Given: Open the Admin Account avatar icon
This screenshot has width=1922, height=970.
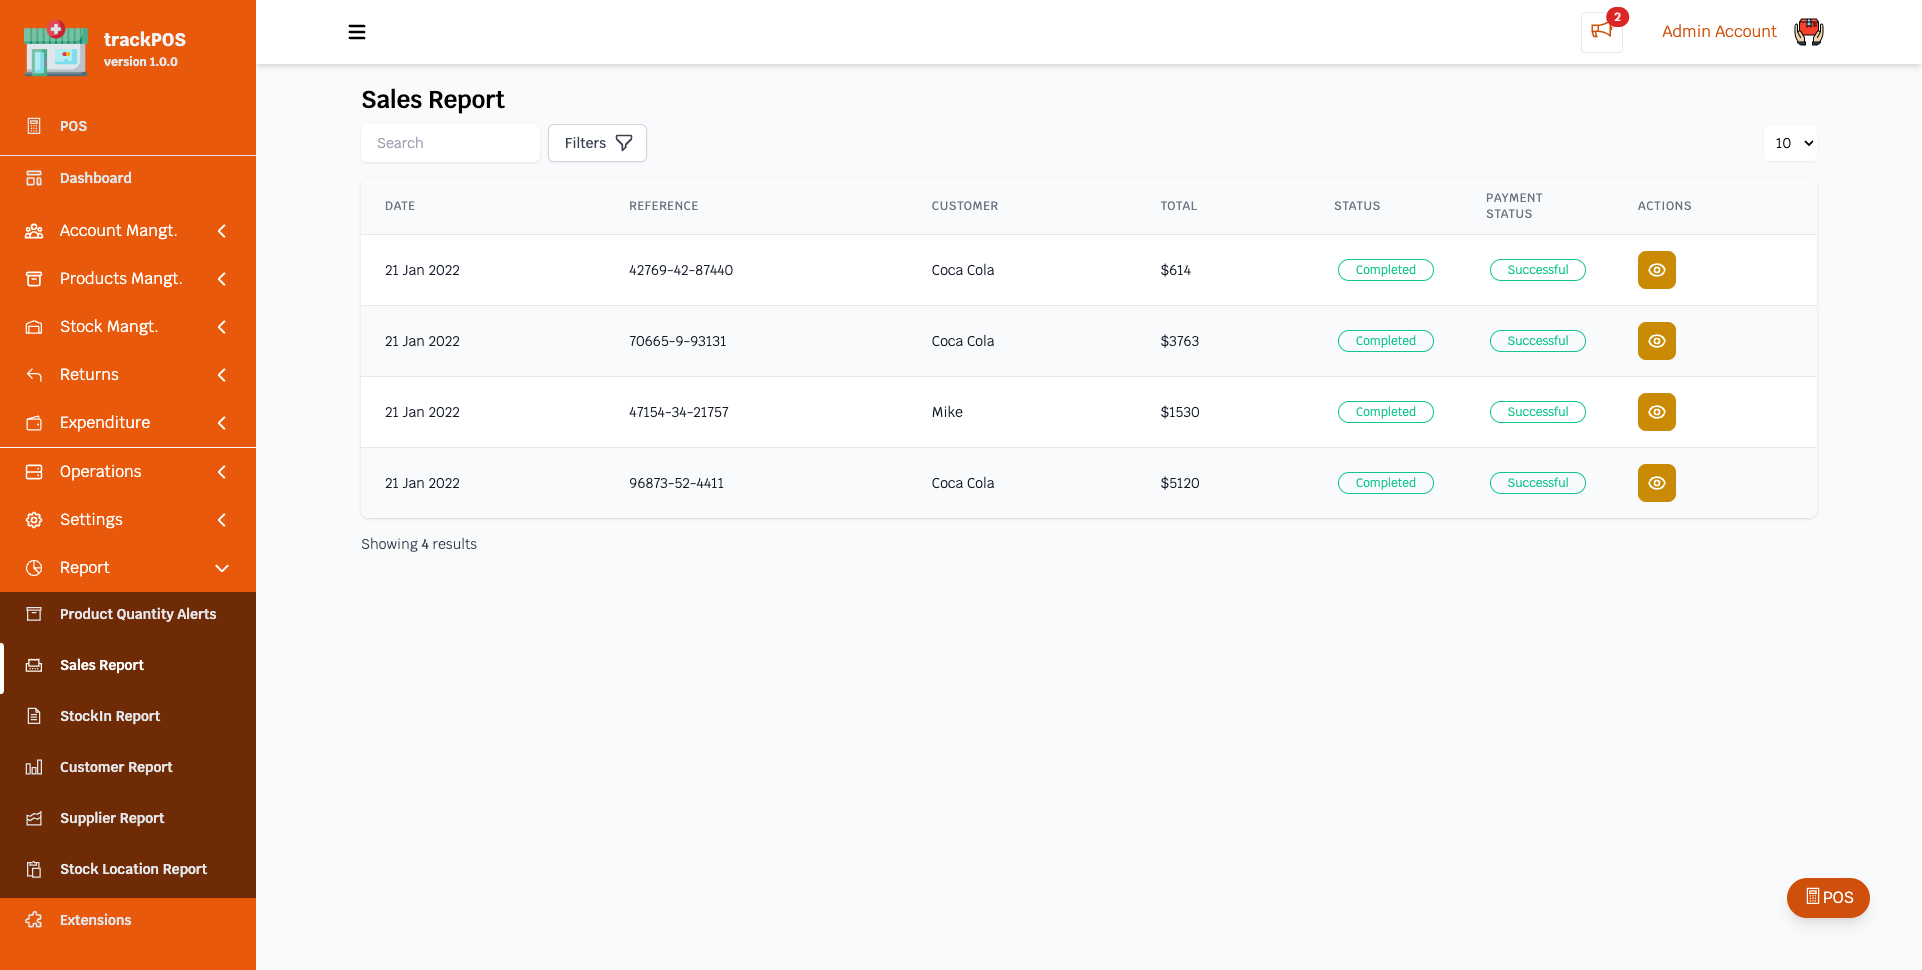Looking at the screenshot, I should pyautogui.click(x=1808, y=32).
